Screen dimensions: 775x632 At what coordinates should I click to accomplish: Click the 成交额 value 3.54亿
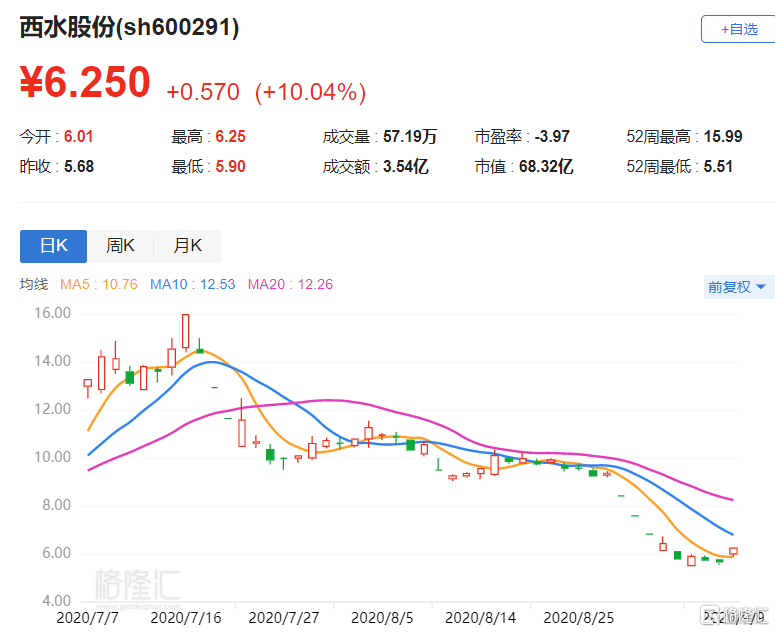pyautogui.click(x=405, y=167)
